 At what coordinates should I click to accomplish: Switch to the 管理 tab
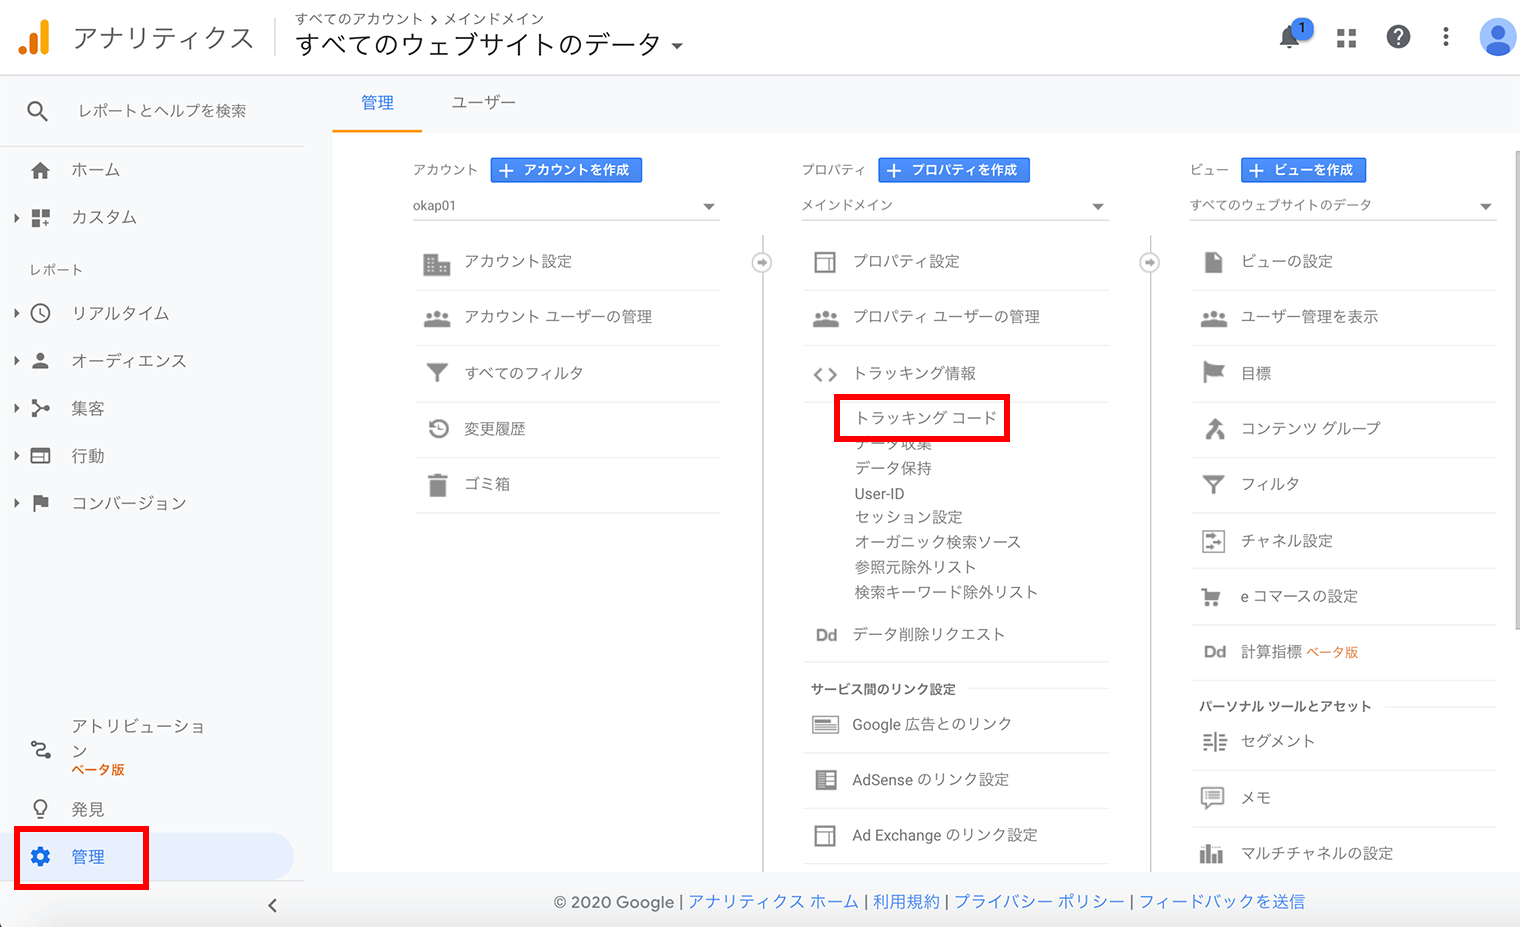tap(377, 103)
